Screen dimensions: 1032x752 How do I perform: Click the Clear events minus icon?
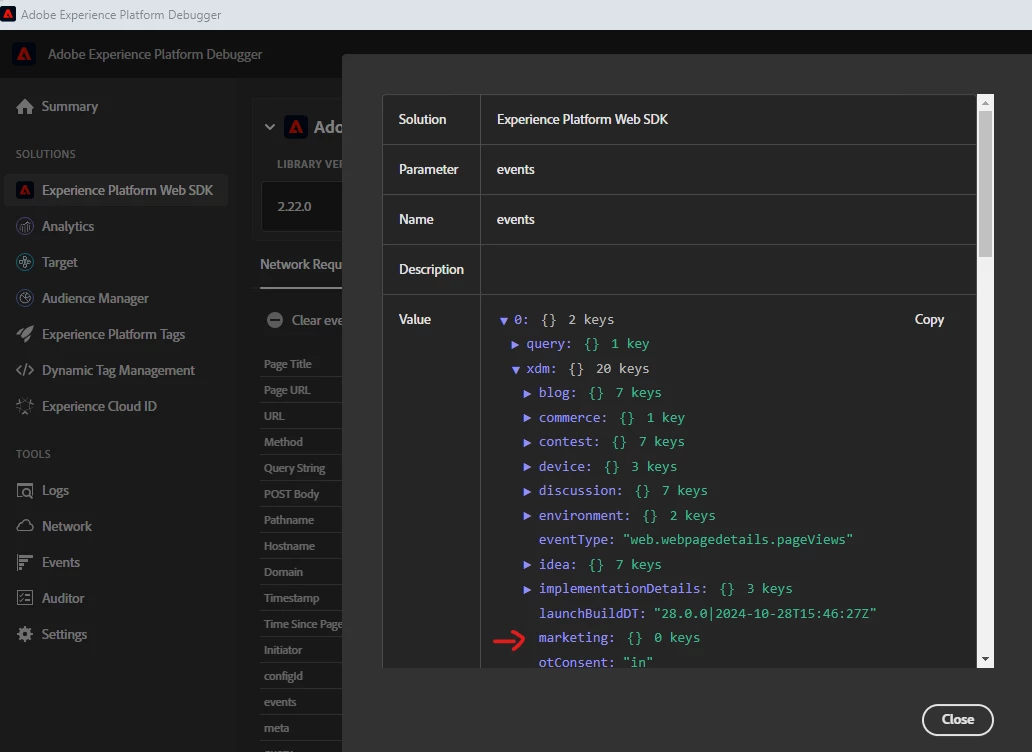[x=274, y=320]
